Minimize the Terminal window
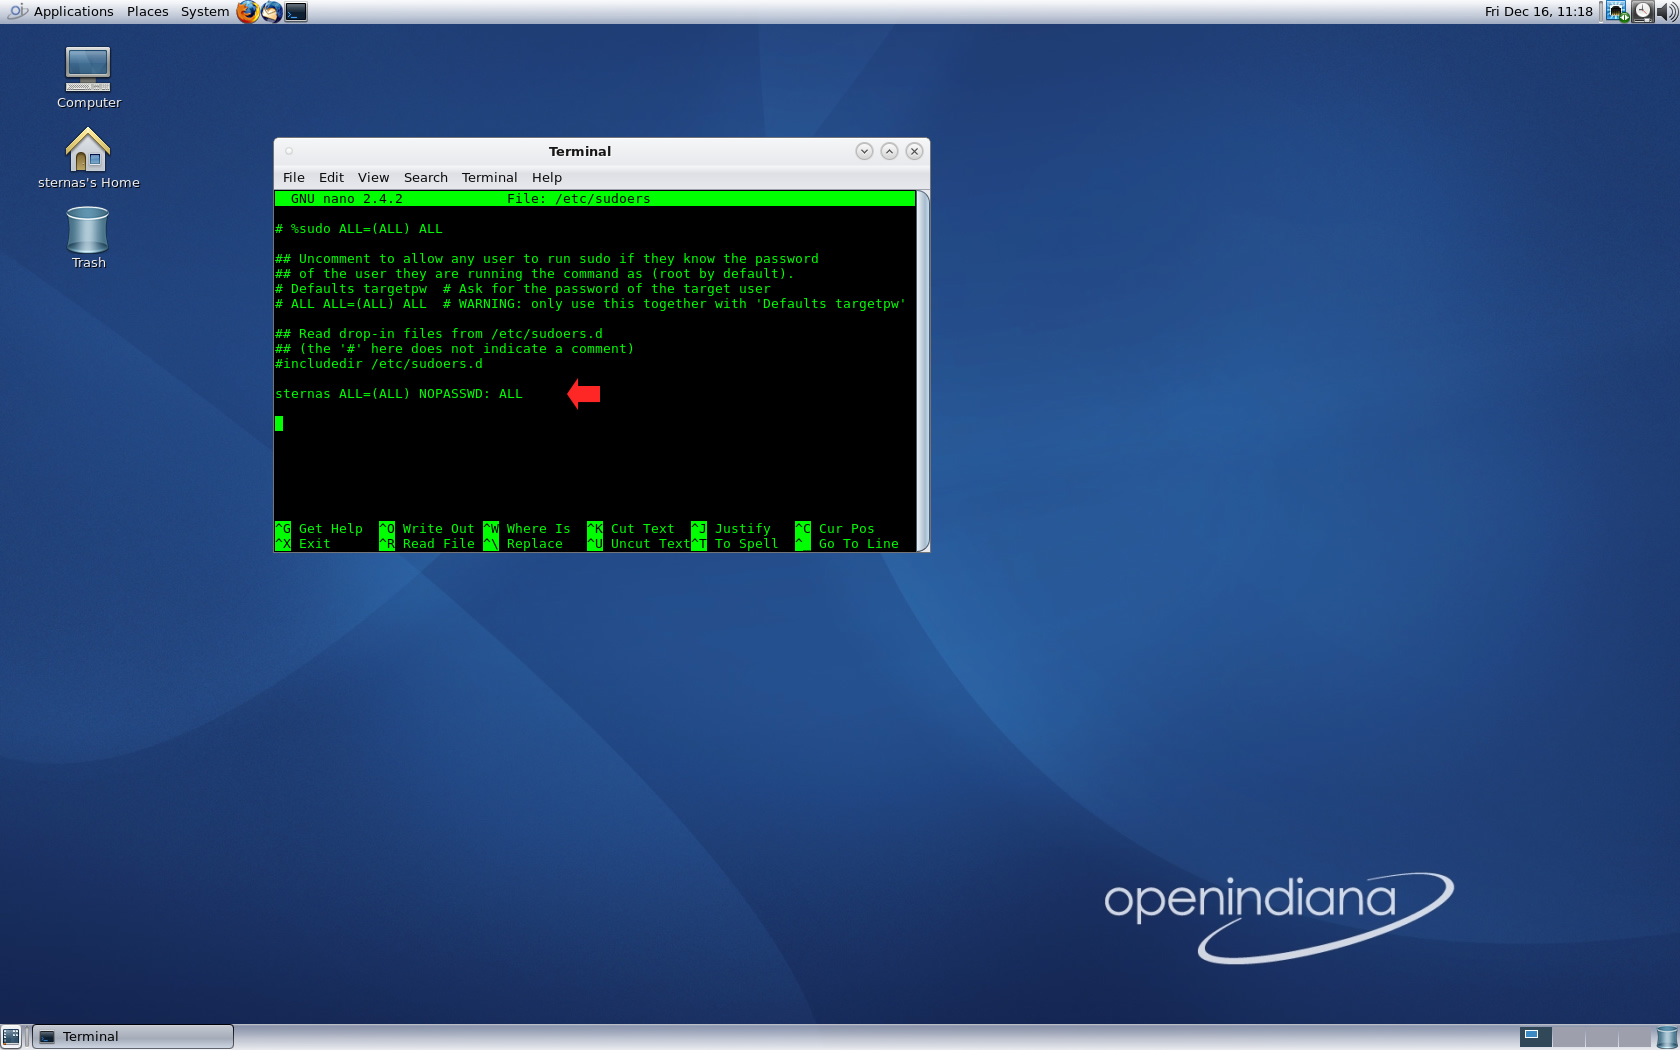The width and height of the screenshot is (1680, 1050). [864, 151]
